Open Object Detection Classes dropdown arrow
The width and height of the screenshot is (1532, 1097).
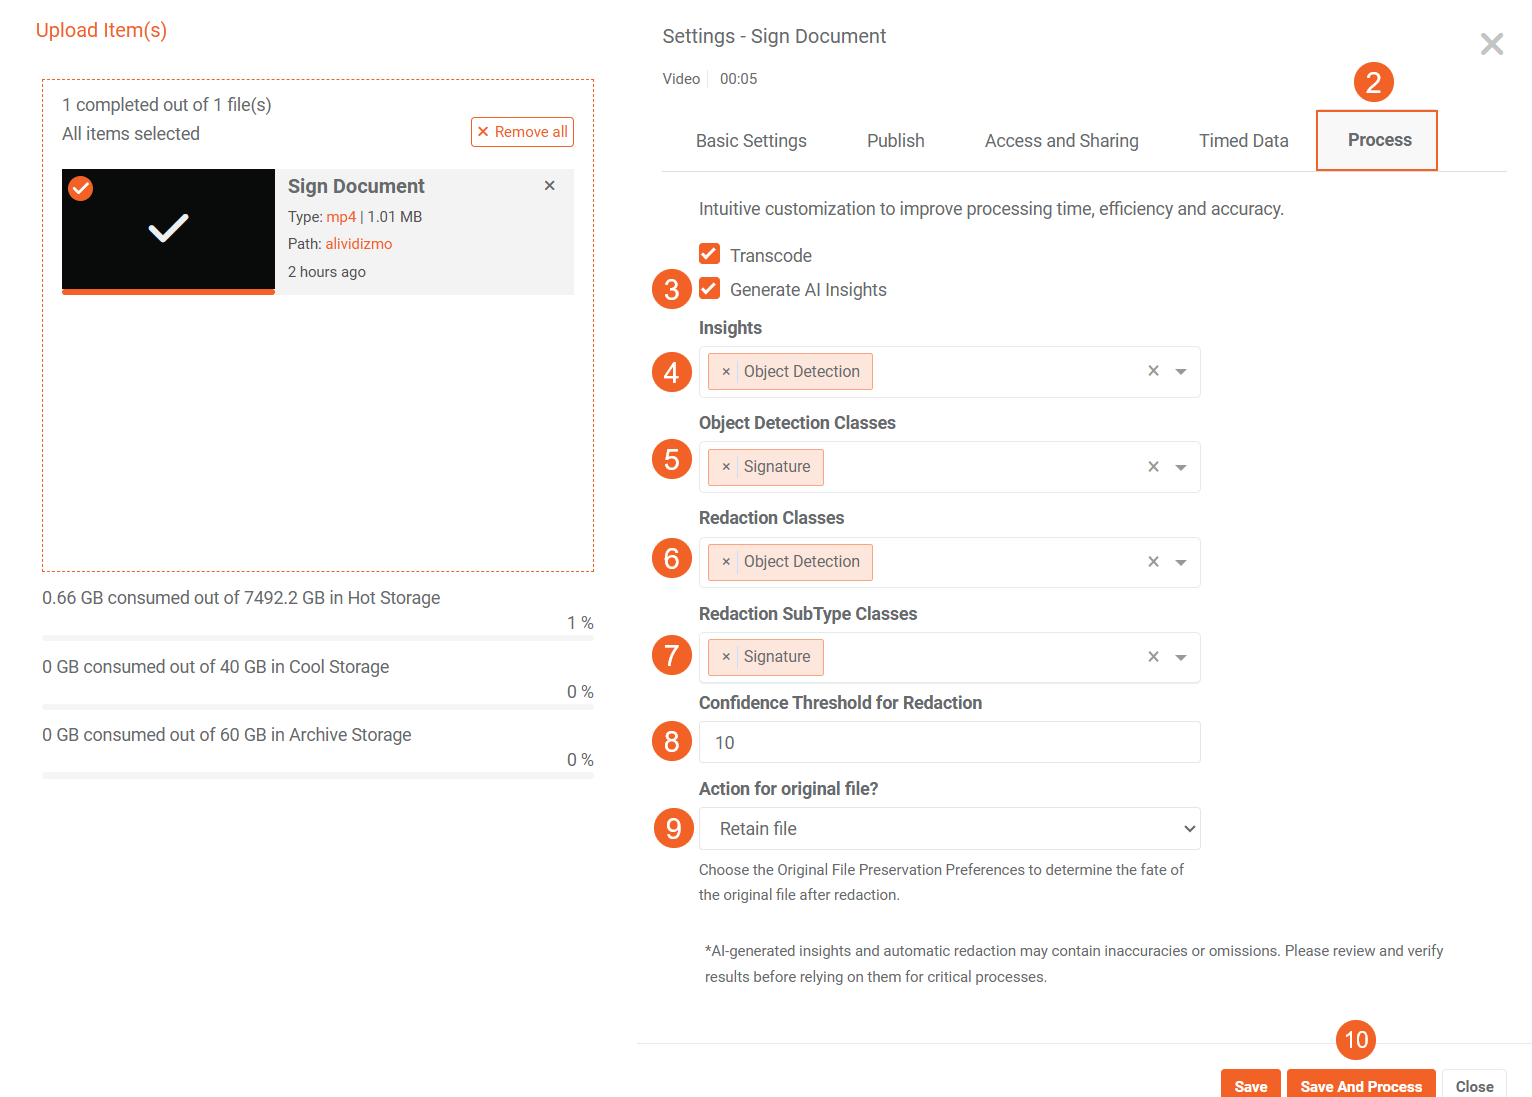pos(1181,467)
